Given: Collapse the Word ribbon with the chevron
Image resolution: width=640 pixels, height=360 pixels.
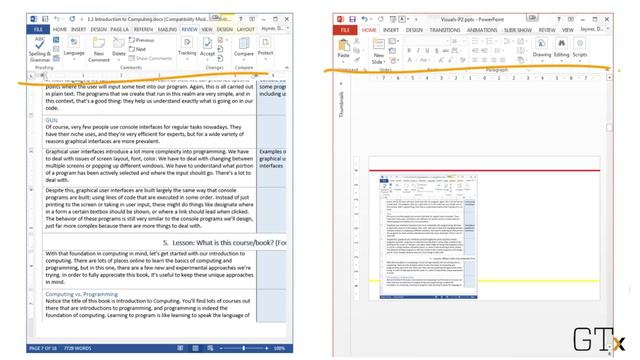Looking at the screenshot, I should click(287, 67).
